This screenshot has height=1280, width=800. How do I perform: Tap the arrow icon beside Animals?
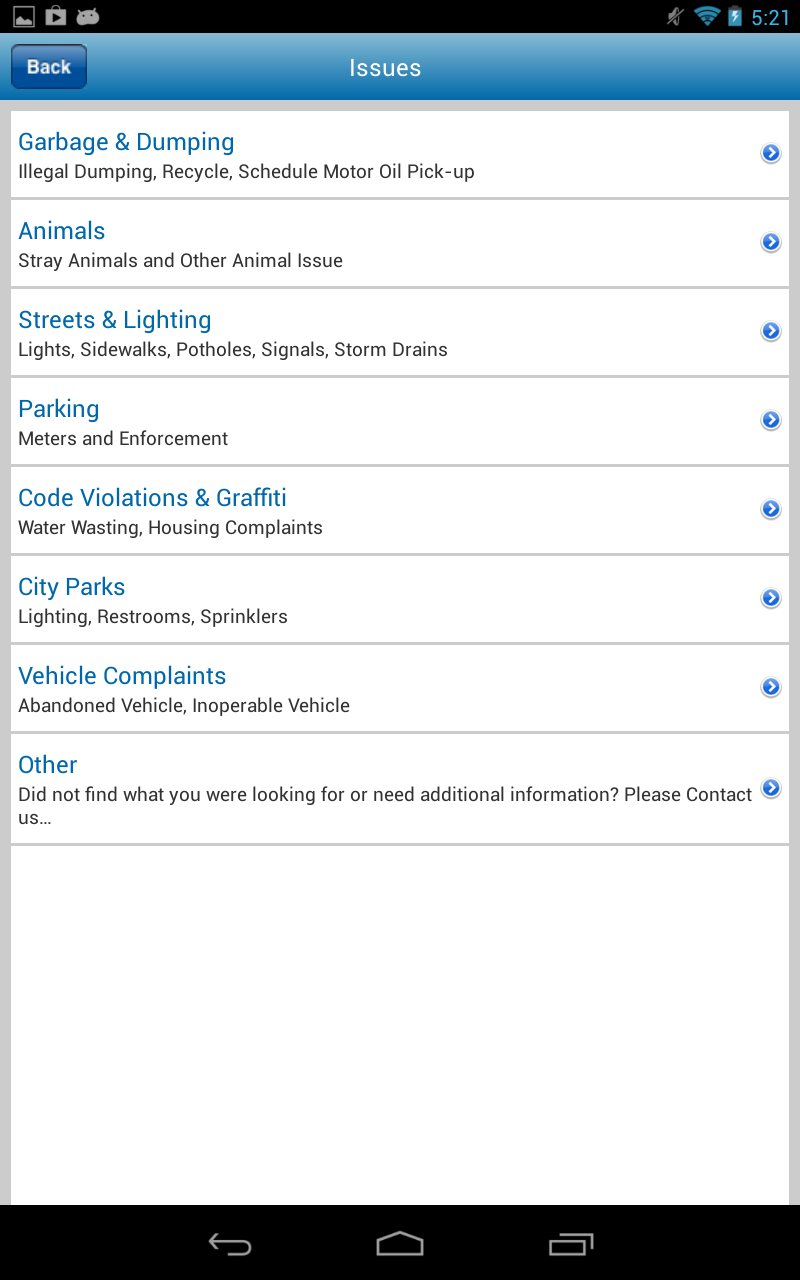[x=770, y=242]
